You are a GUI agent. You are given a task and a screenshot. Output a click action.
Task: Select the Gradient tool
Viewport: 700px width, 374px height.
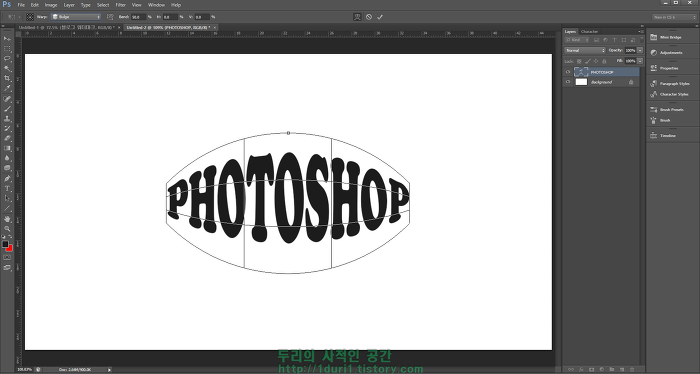[7, 148]
